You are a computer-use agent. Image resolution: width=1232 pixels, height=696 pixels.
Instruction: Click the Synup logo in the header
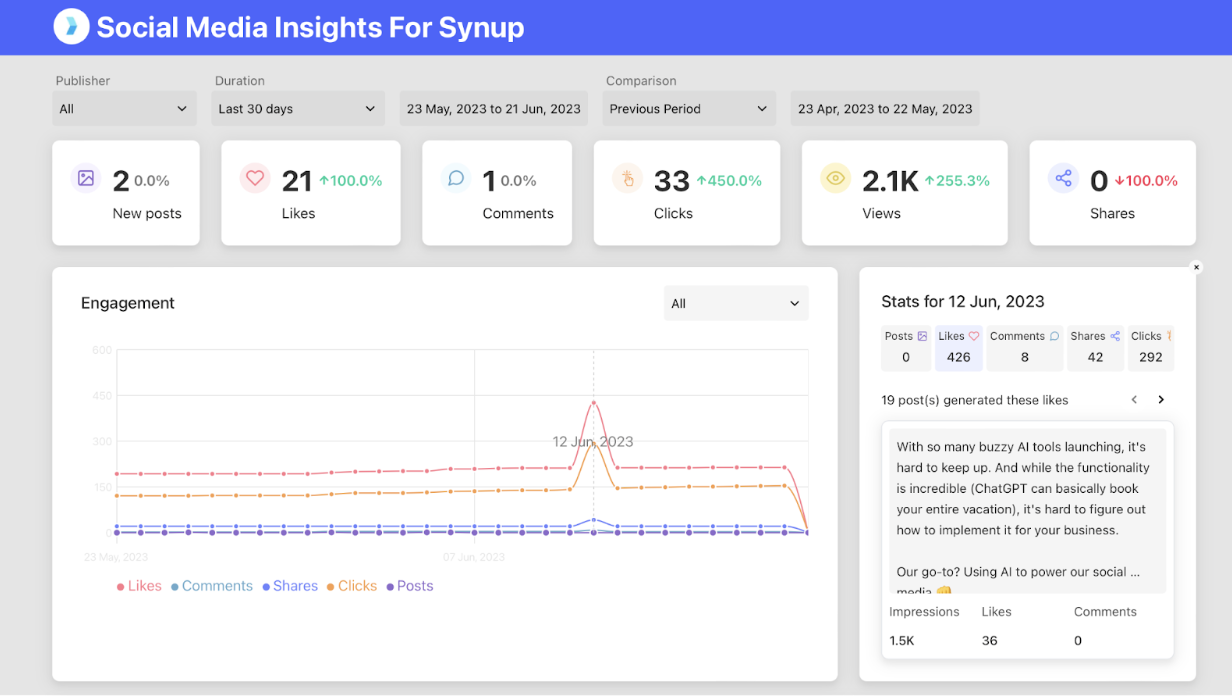click(x=71, y=27)
